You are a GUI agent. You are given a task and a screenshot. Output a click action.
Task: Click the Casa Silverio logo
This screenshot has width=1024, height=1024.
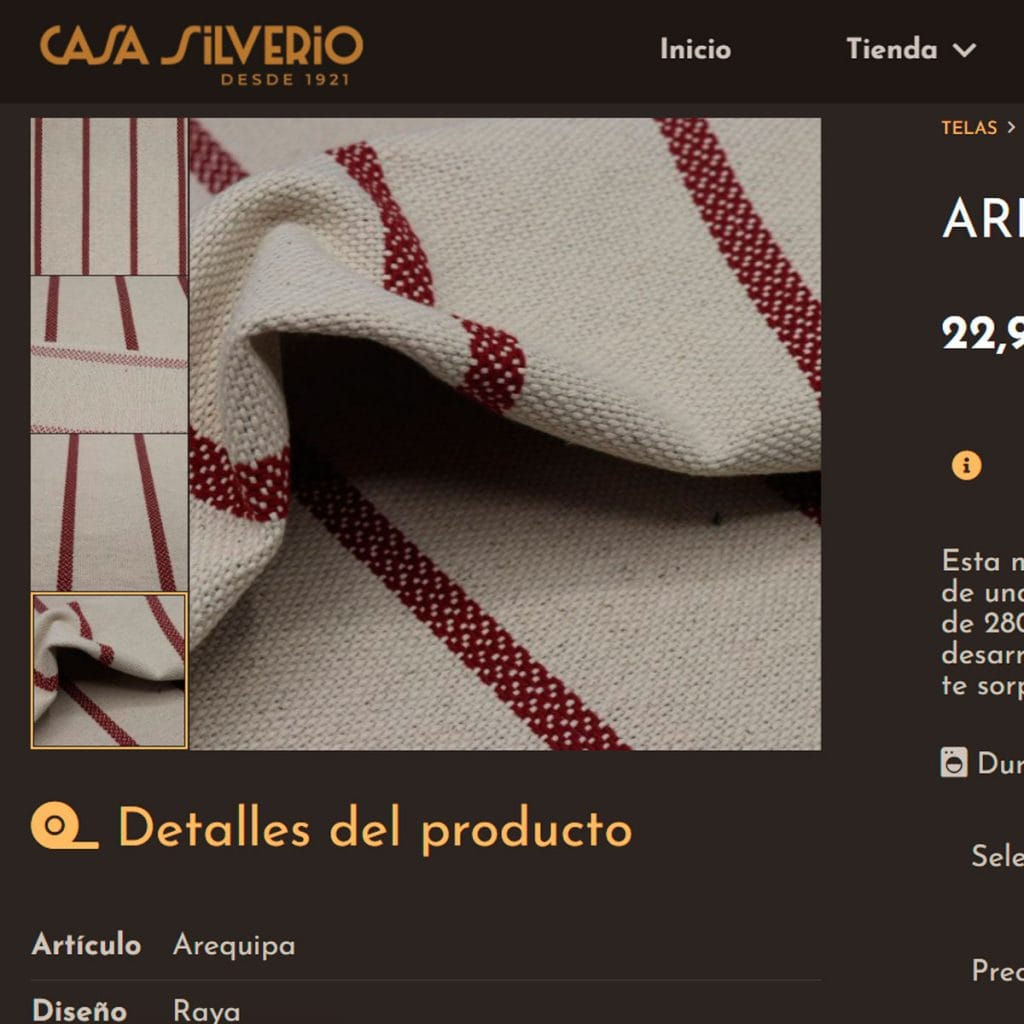[x=201, y=55]
